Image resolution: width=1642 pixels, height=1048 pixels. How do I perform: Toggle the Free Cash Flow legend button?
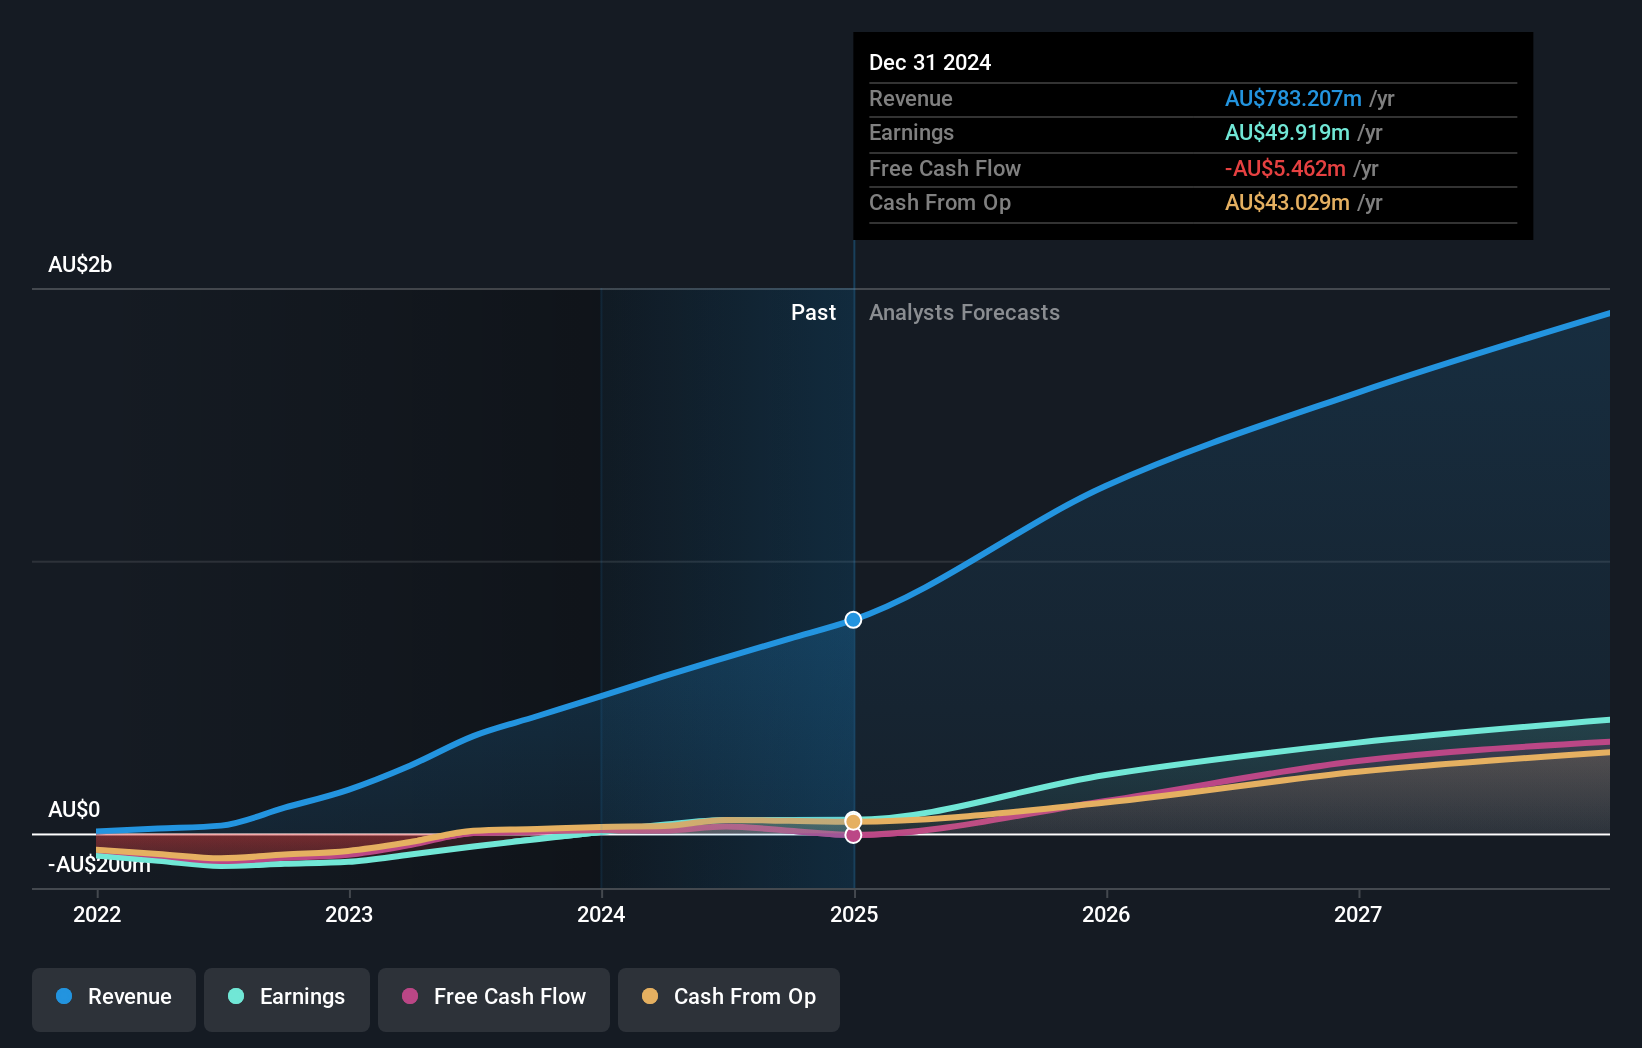pyautogui.click(x=494, y=999)
